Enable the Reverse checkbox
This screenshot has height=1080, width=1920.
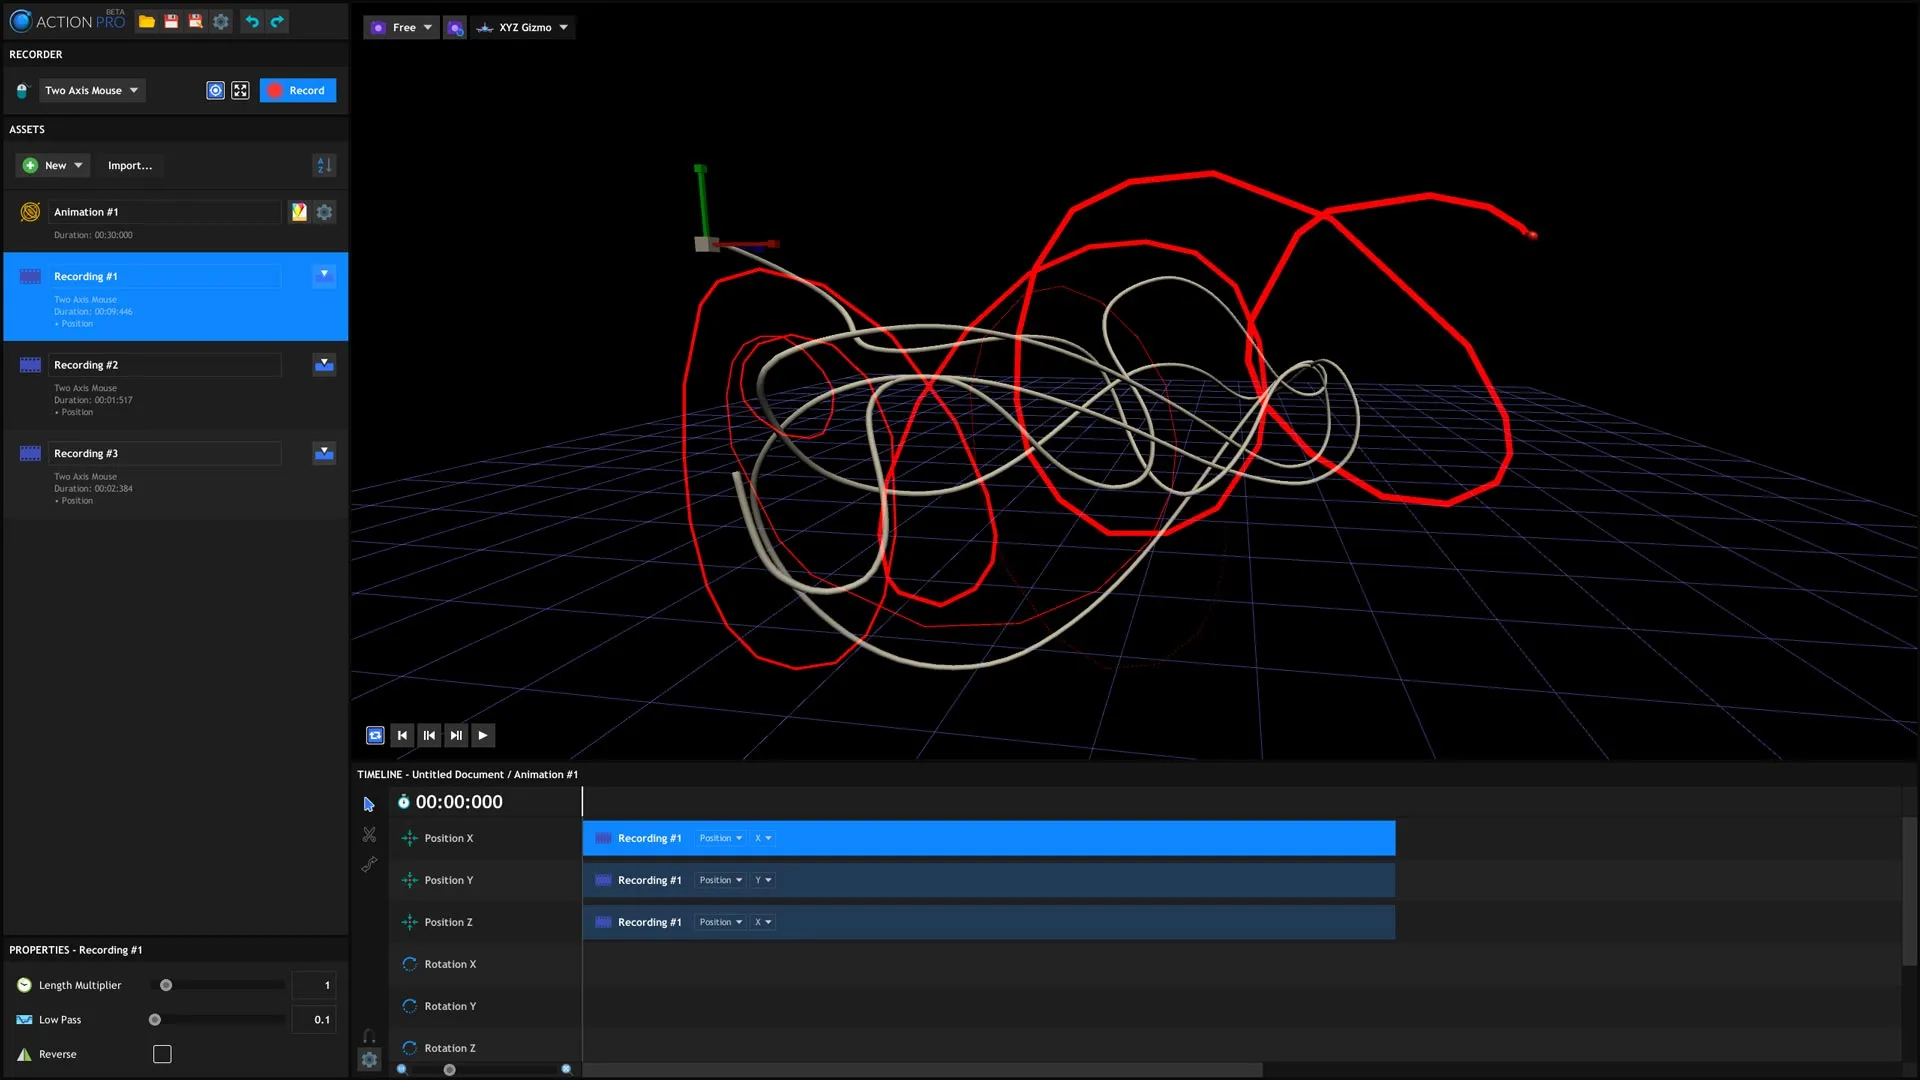[x=162, y=1054]
